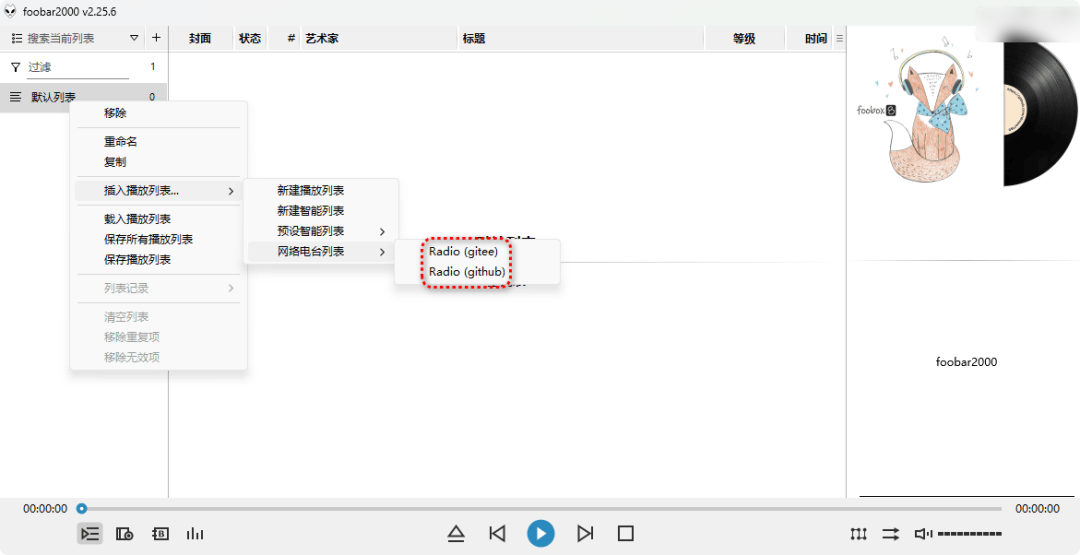Toggle the playlist view icon
This screenshot has height=555, width=1080.
coord(90,534)
